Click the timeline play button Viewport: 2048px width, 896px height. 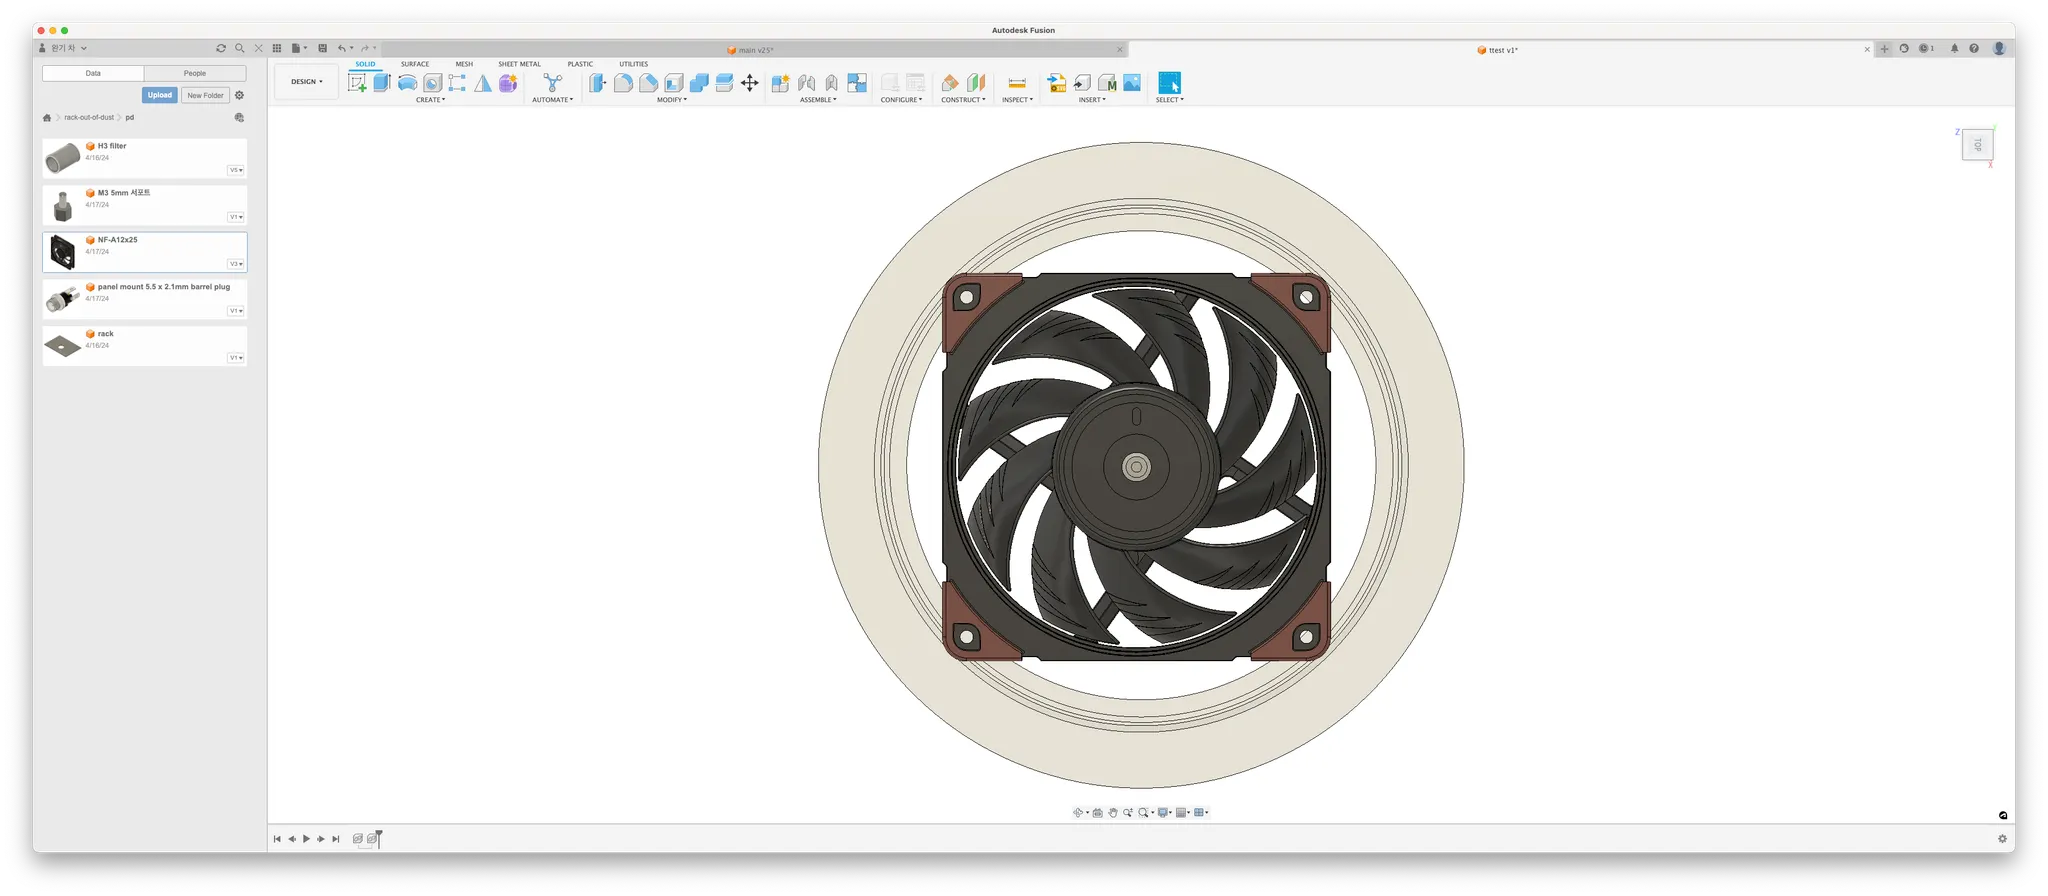click(306, 839)
